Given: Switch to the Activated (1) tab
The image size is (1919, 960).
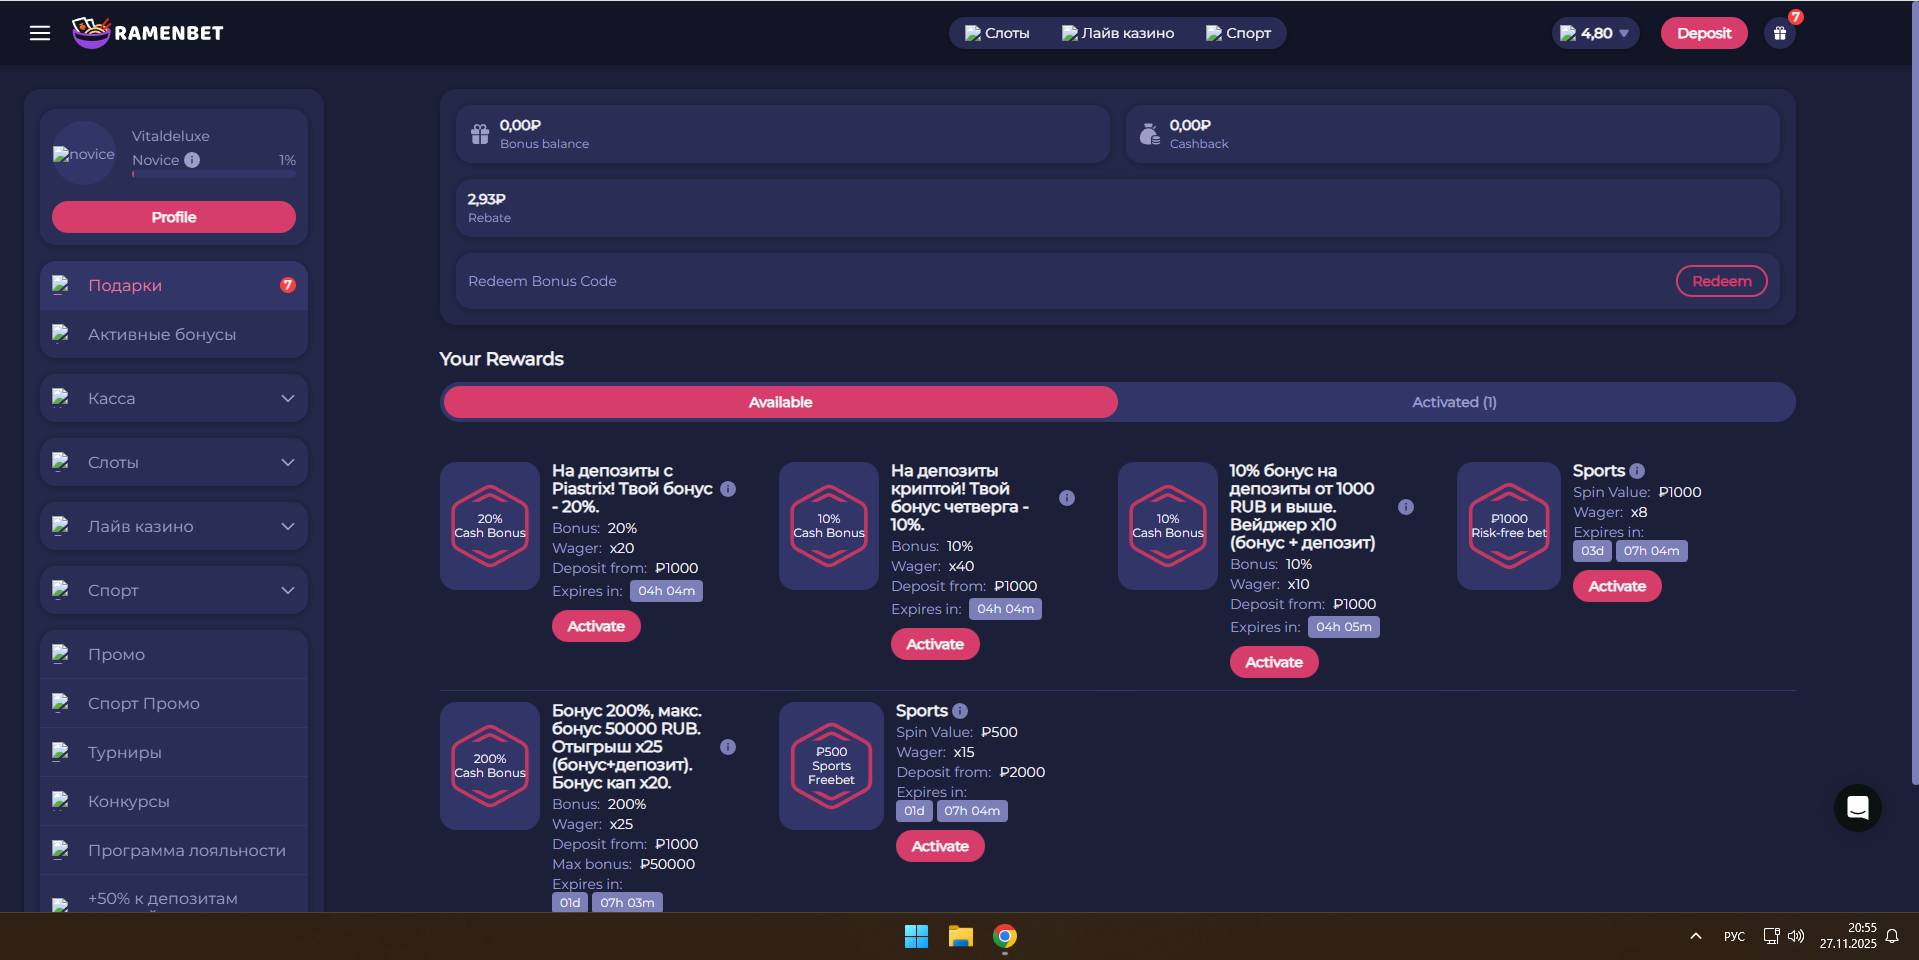Looking at the screenshot, I should click(1454, 402).
